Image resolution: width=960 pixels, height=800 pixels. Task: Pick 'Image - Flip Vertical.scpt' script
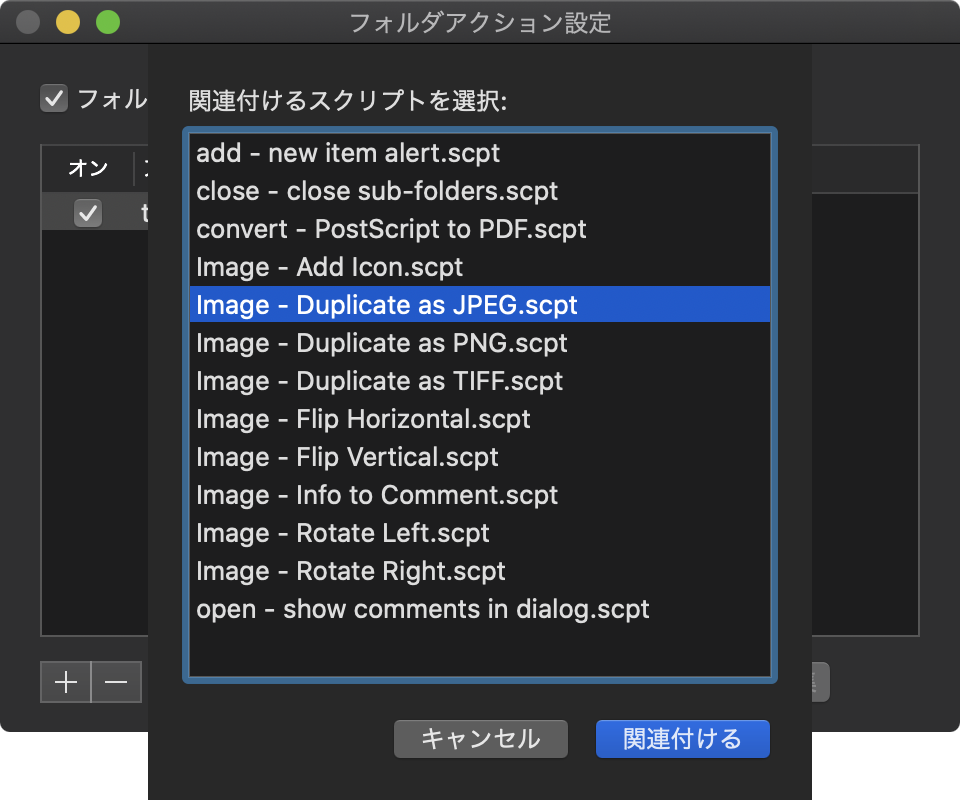(347, 457)
